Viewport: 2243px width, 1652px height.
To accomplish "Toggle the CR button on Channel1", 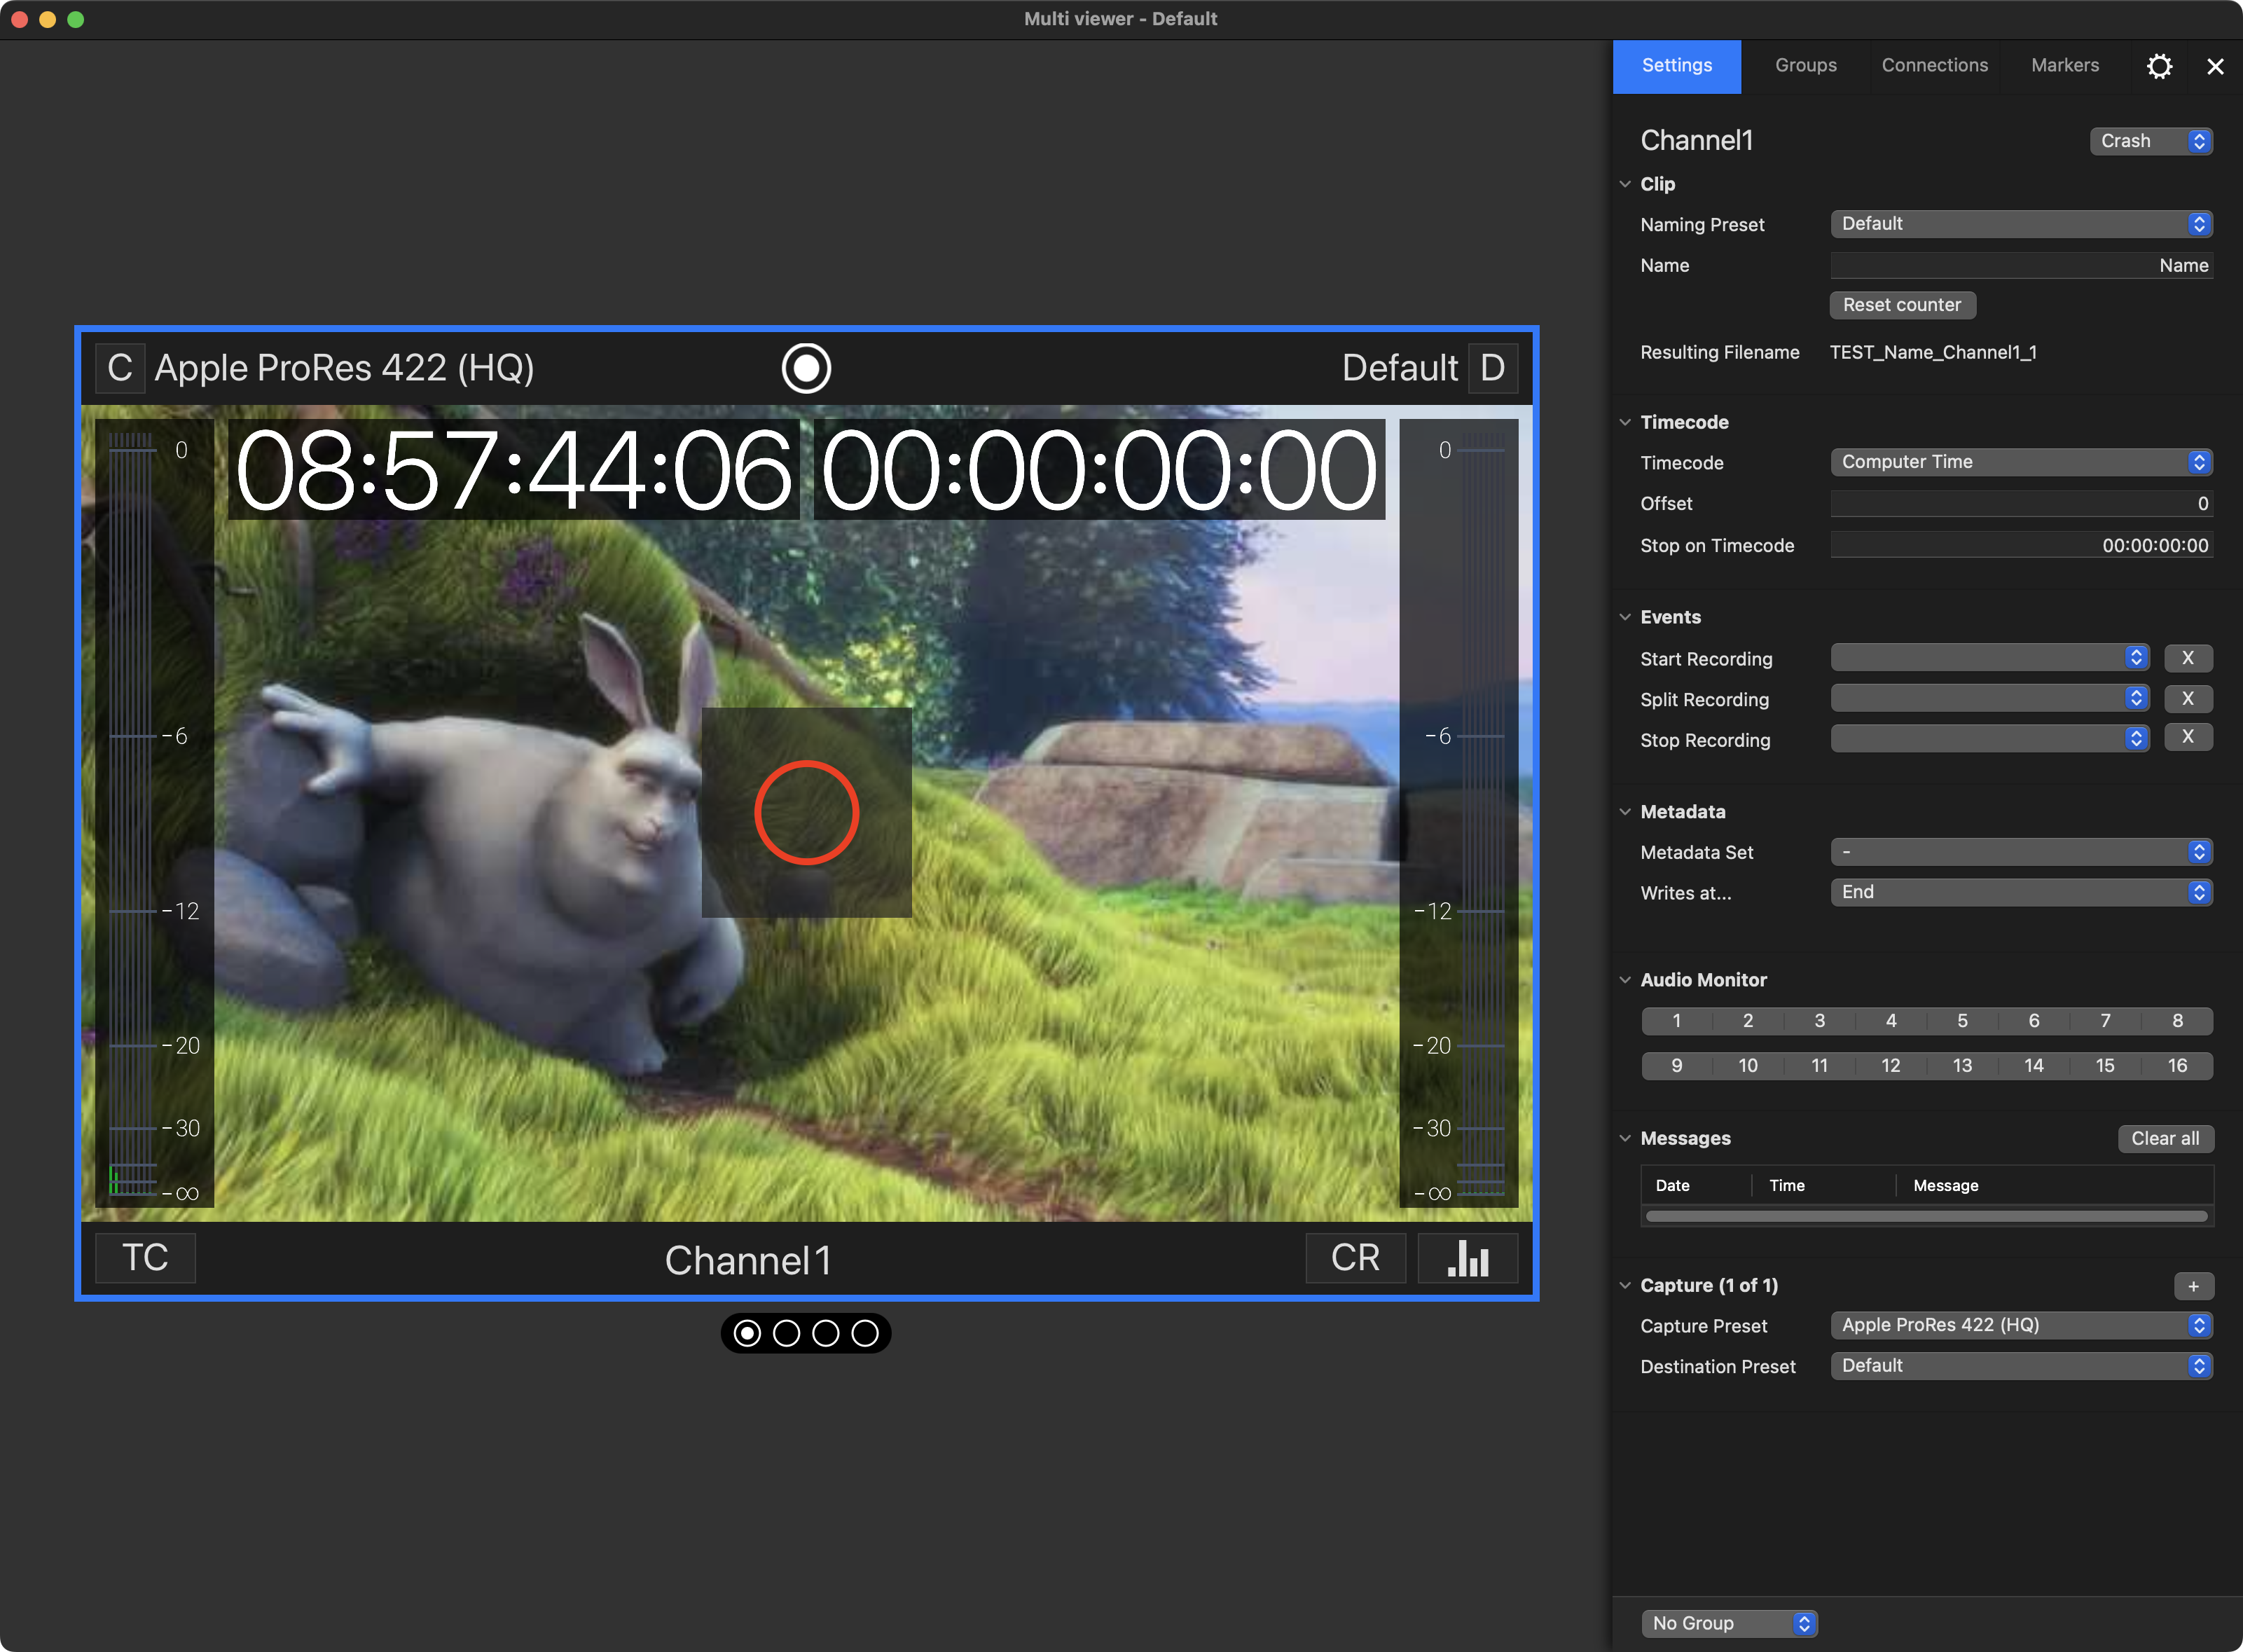I will (x=1355, y=1258).
